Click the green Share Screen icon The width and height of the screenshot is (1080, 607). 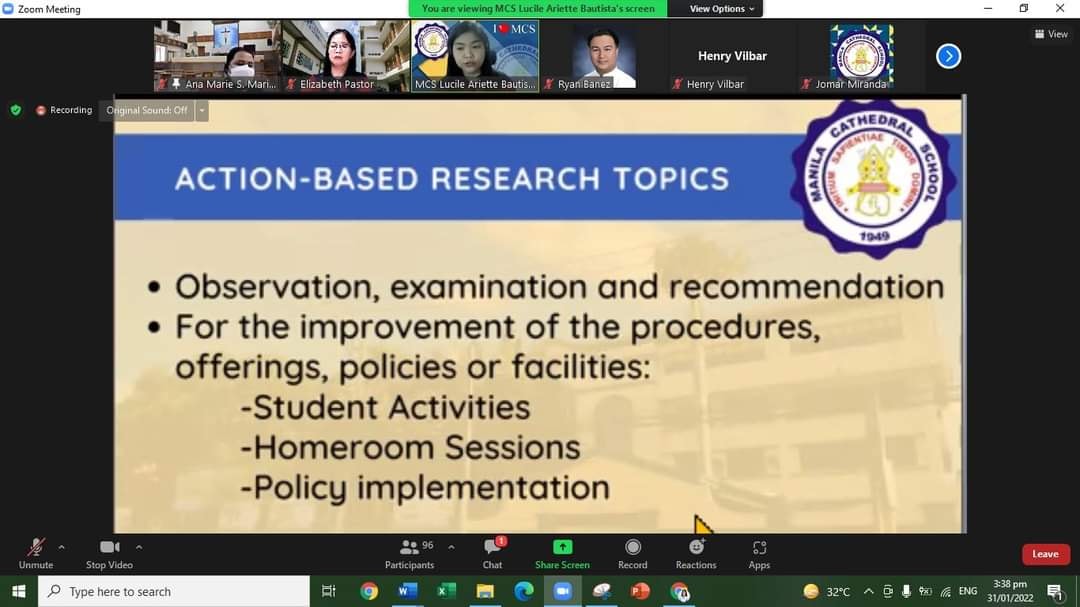pos(562,547)
